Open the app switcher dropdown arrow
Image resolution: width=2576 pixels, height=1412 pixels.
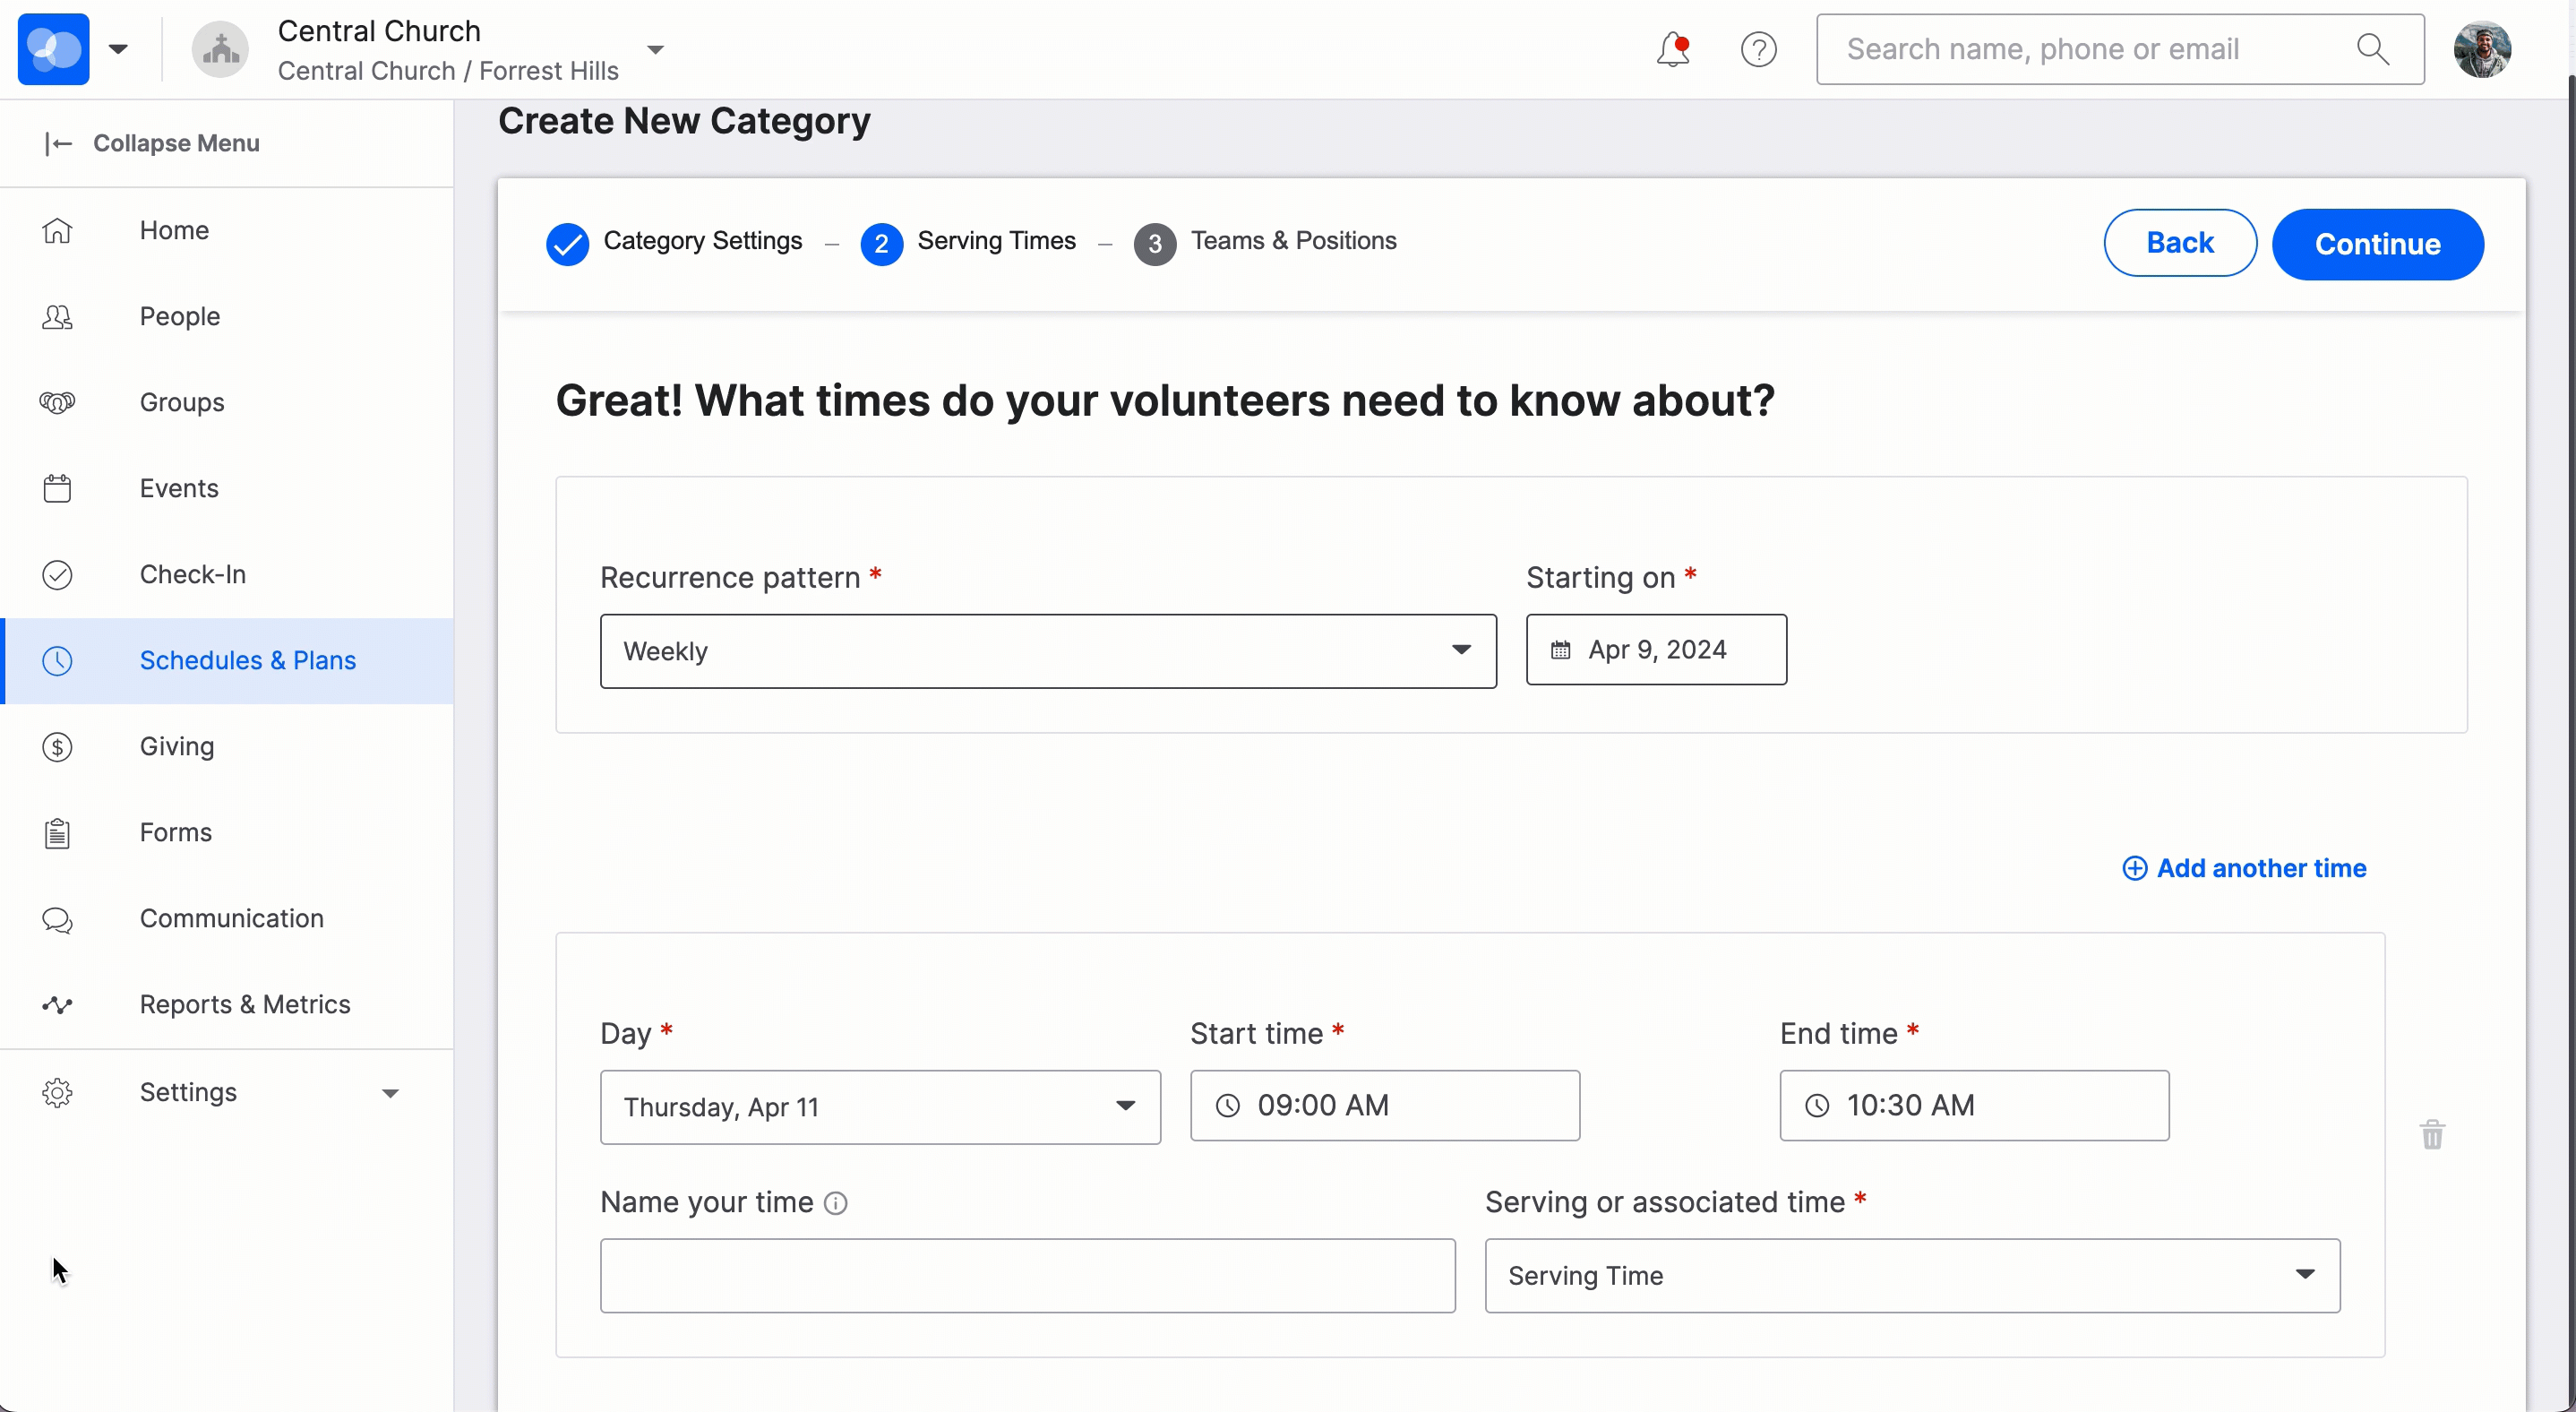click(x=118, y=49)
